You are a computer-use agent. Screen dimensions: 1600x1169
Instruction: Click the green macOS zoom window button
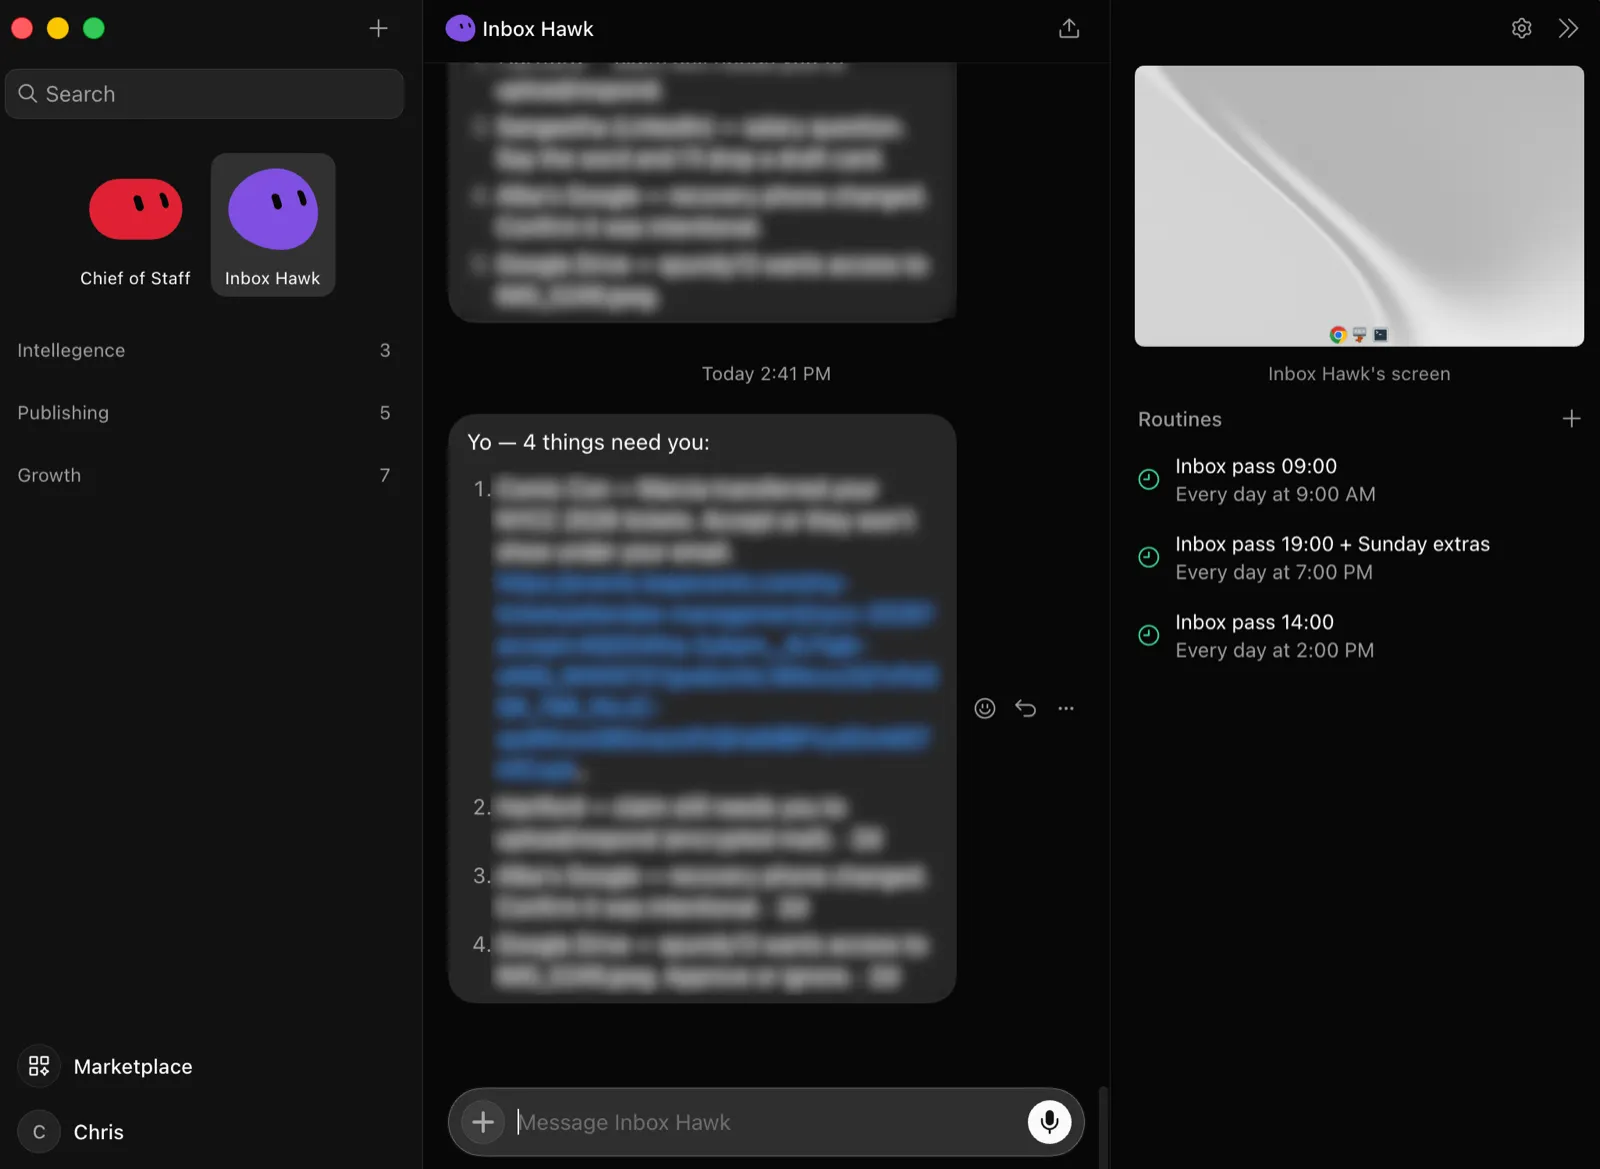point(94,28)
